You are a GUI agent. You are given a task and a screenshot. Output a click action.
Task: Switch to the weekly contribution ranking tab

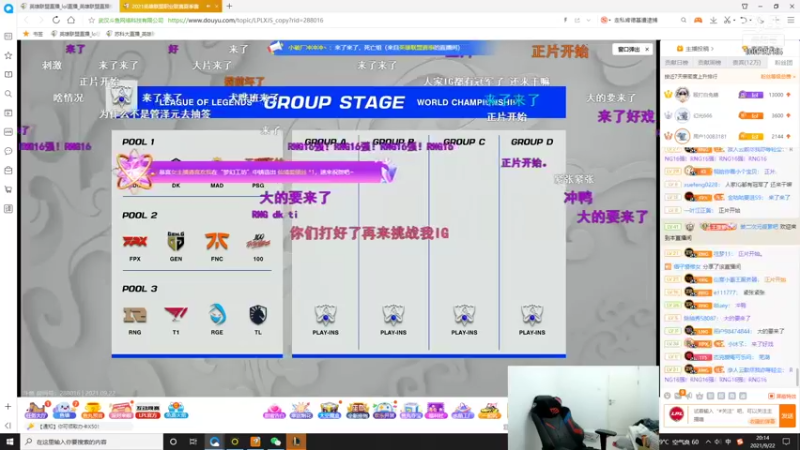(x=709, y=62)
